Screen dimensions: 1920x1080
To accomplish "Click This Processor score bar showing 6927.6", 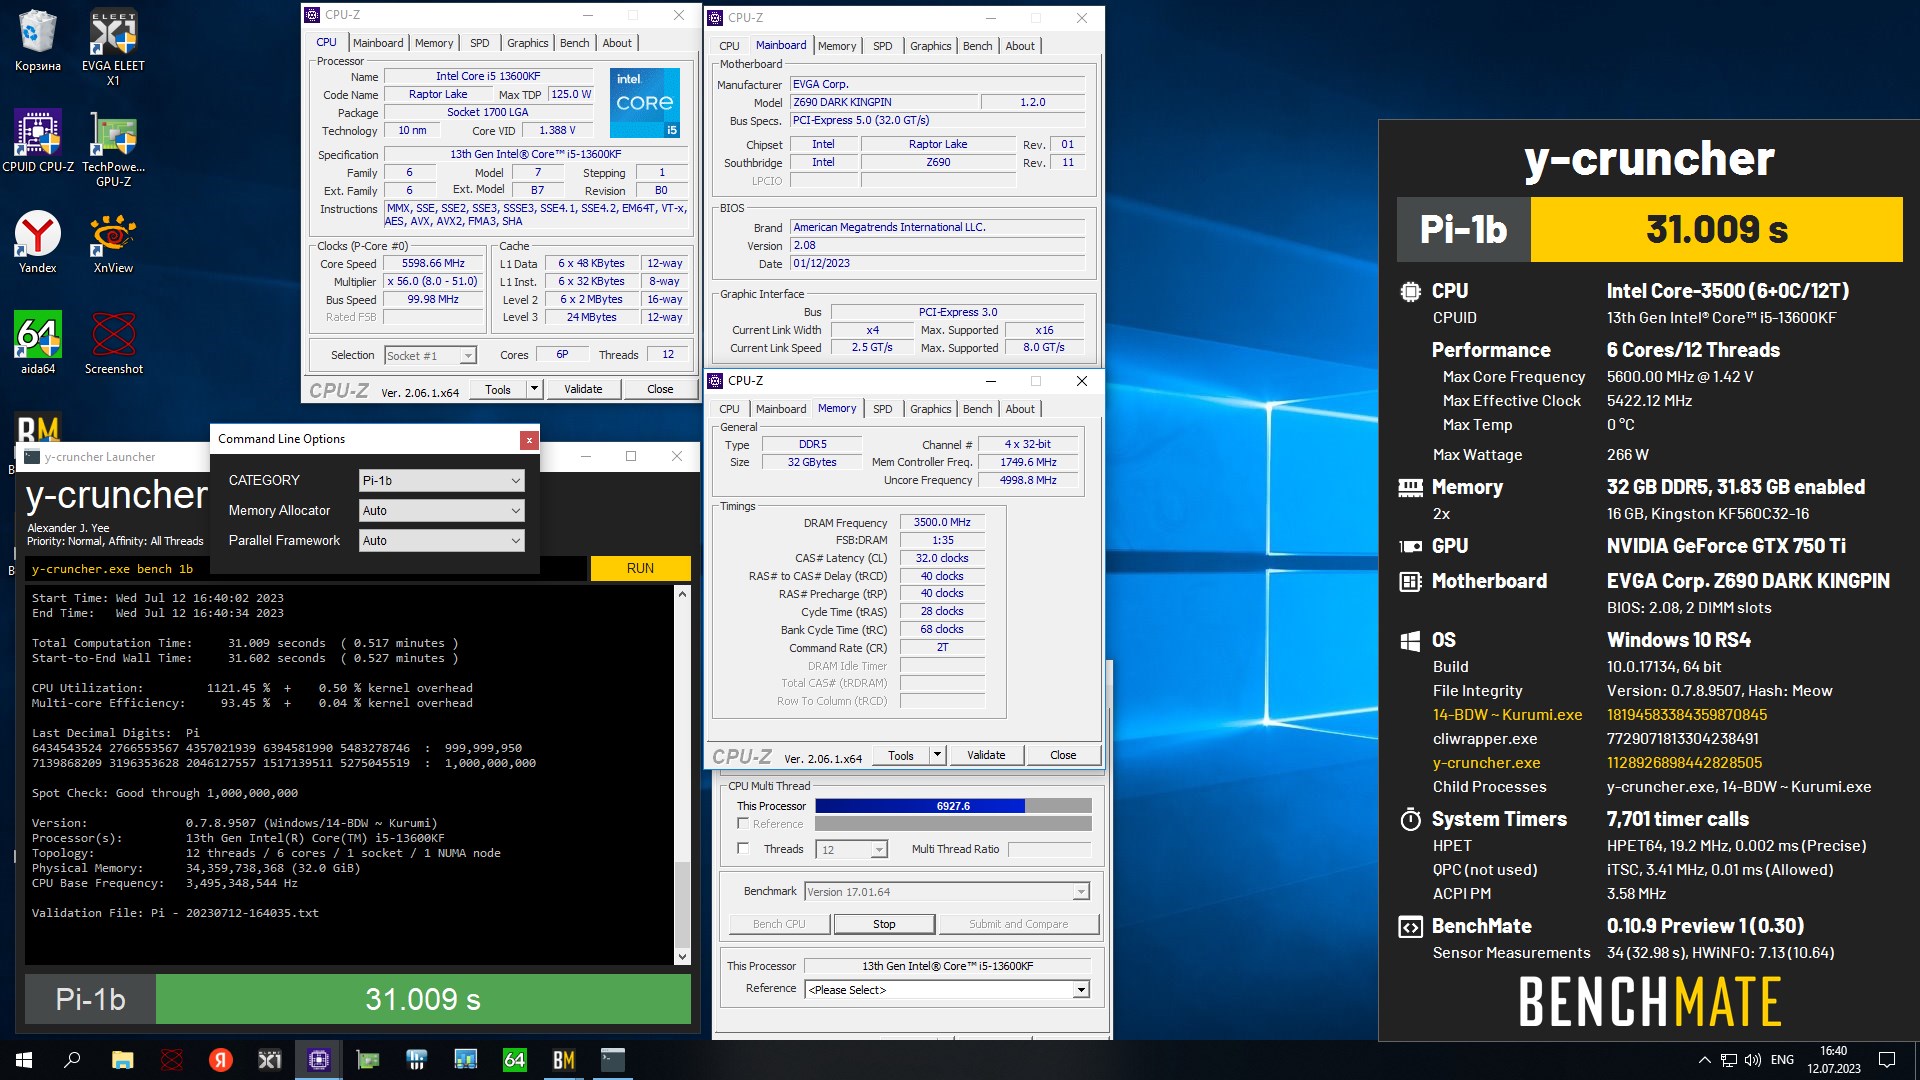I will click(953, 806).
